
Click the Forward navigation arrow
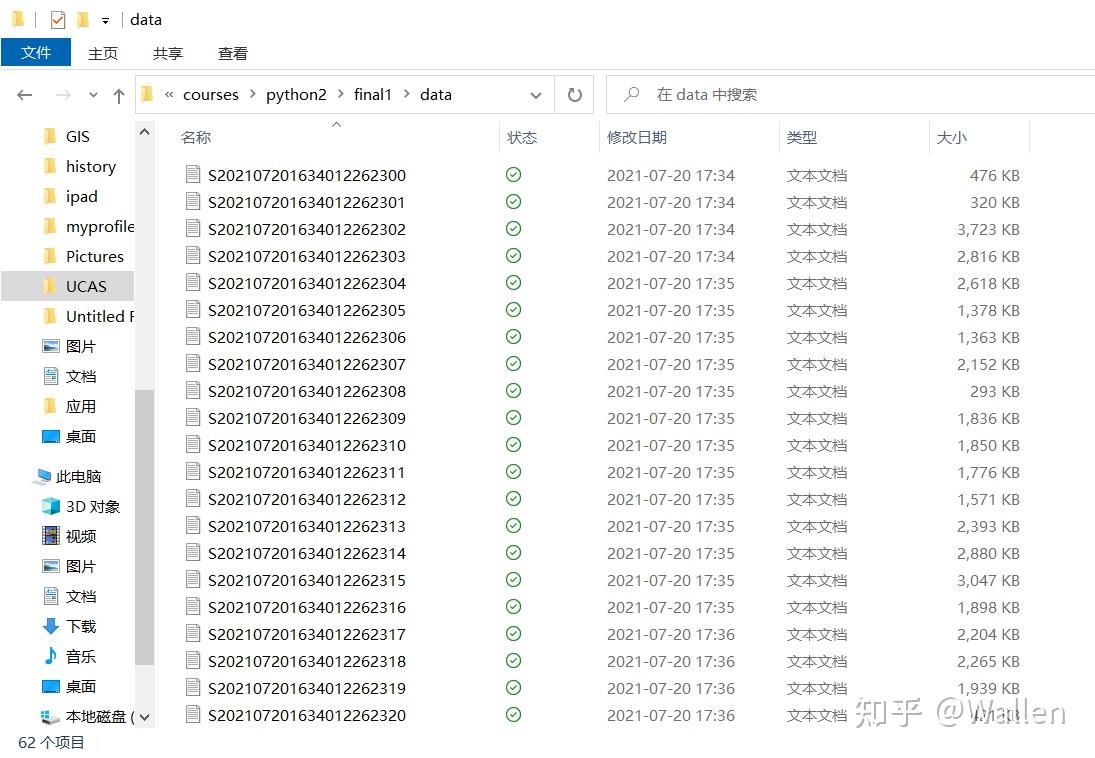click(63, 95)
